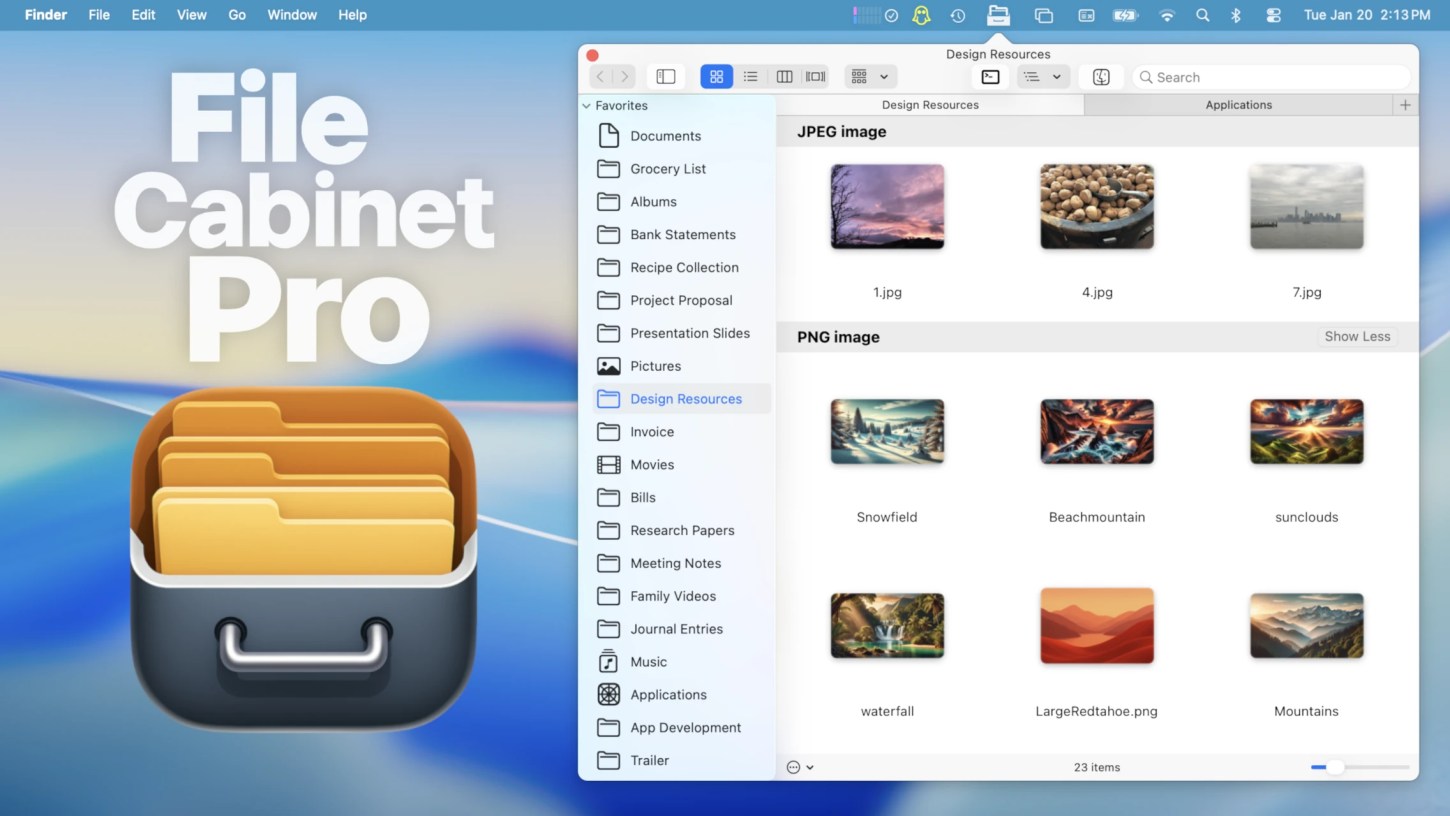Switch to the Applications tab
Image resolution: width=1450 pixels, height=816 pixels.
1238,104
